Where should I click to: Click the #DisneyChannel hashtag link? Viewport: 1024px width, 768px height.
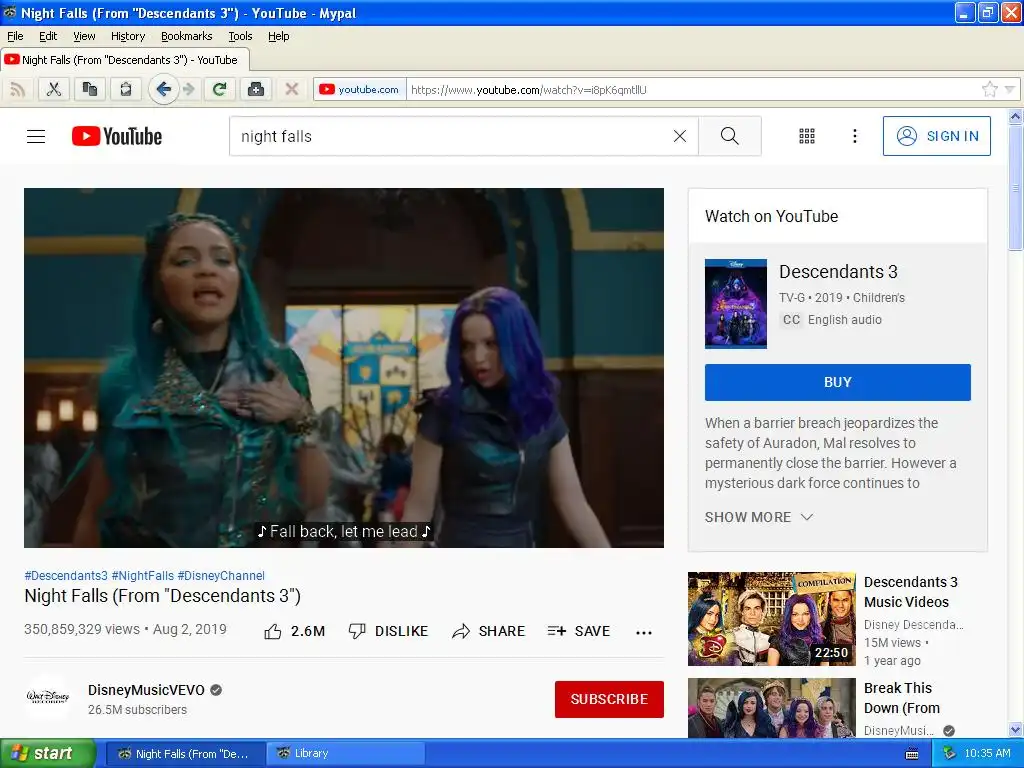[221, 575]
